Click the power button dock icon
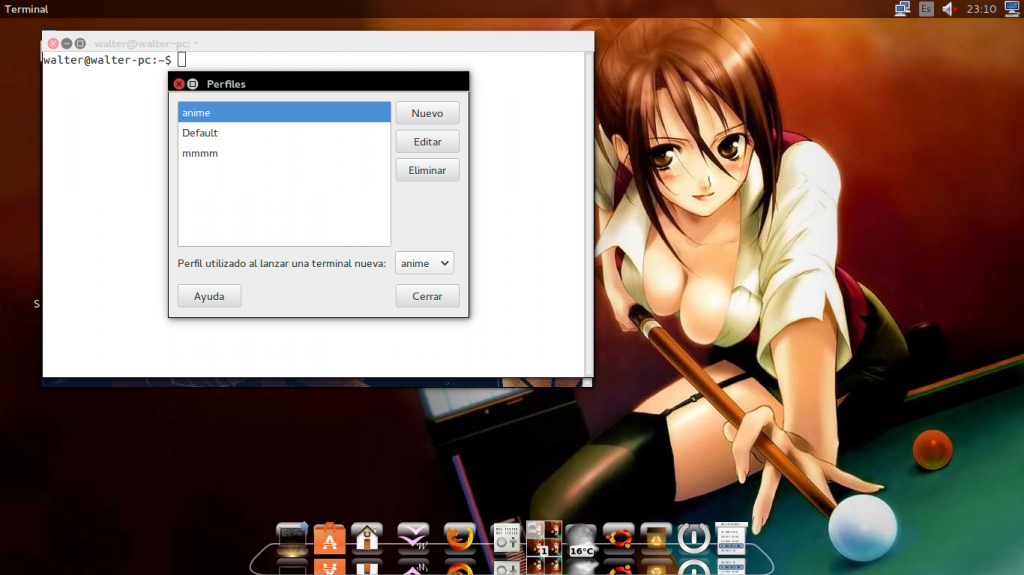The height and width of the screenshot is (575, 1024). point(694,538)
